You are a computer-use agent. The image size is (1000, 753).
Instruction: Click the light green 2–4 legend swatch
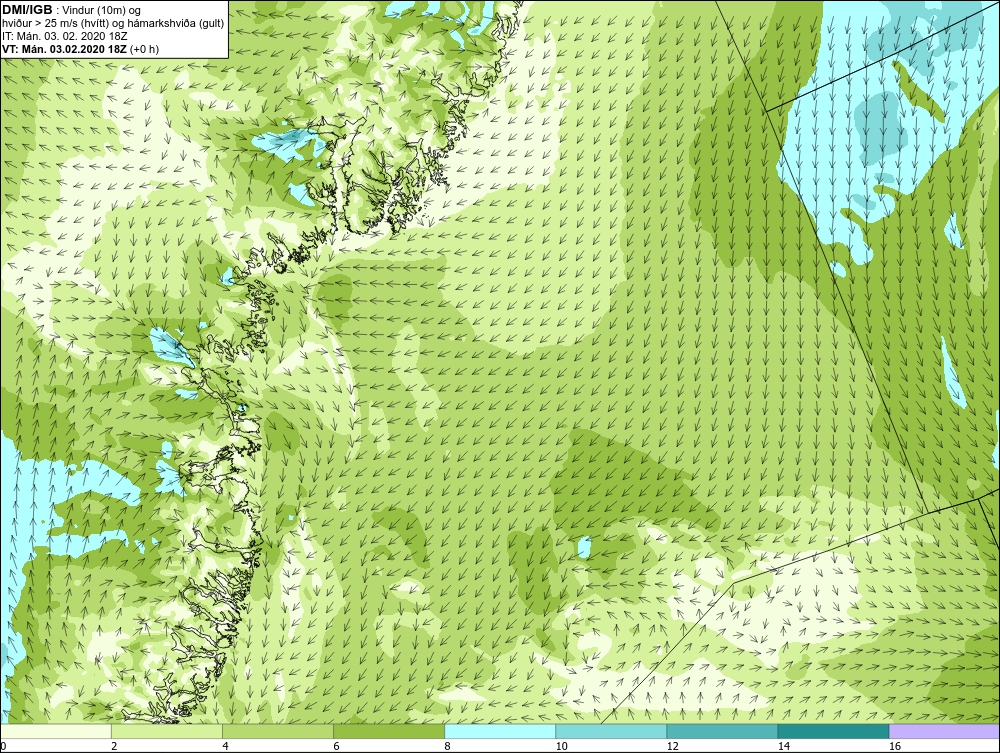[x=167, y=731]
